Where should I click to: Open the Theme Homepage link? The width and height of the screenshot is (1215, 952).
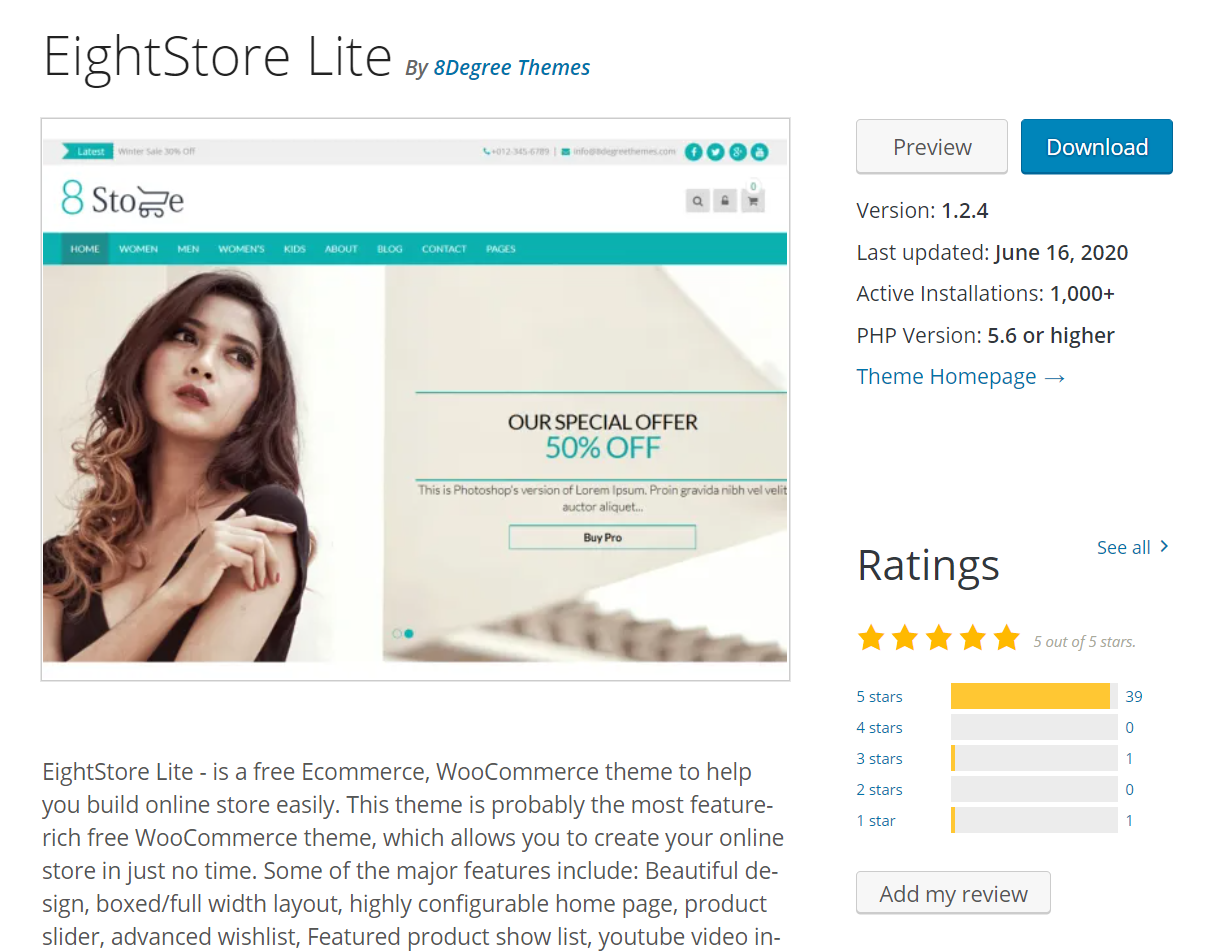pyautogui.click(x=960, y=377)
